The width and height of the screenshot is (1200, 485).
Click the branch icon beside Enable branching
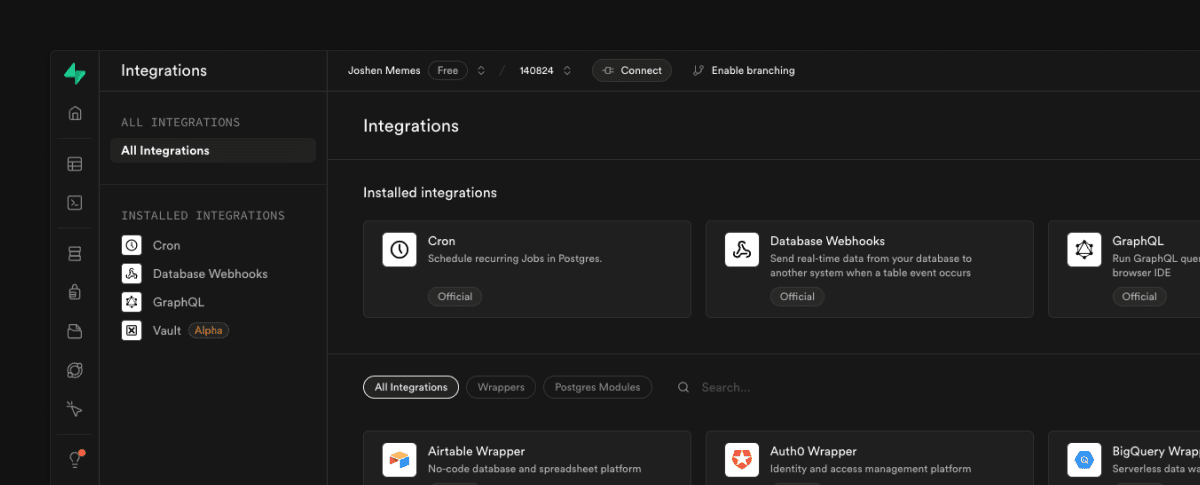698,71
